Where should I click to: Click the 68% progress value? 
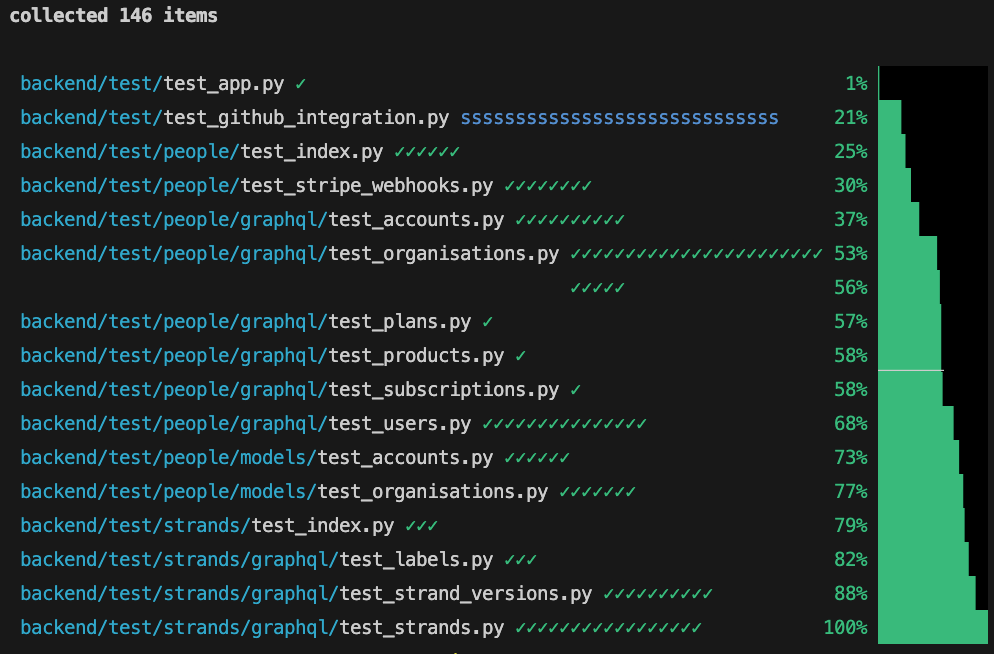[851, 424]
